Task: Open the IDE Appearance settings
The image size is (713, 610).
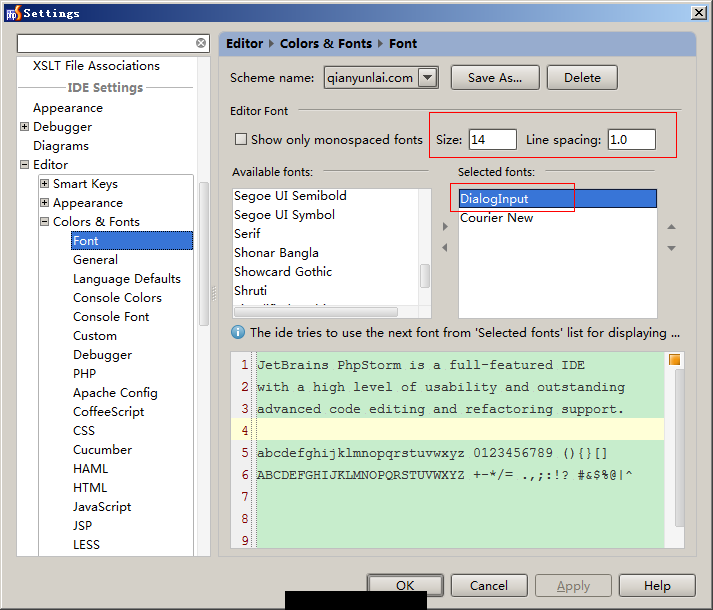Action: coord(68,108)
